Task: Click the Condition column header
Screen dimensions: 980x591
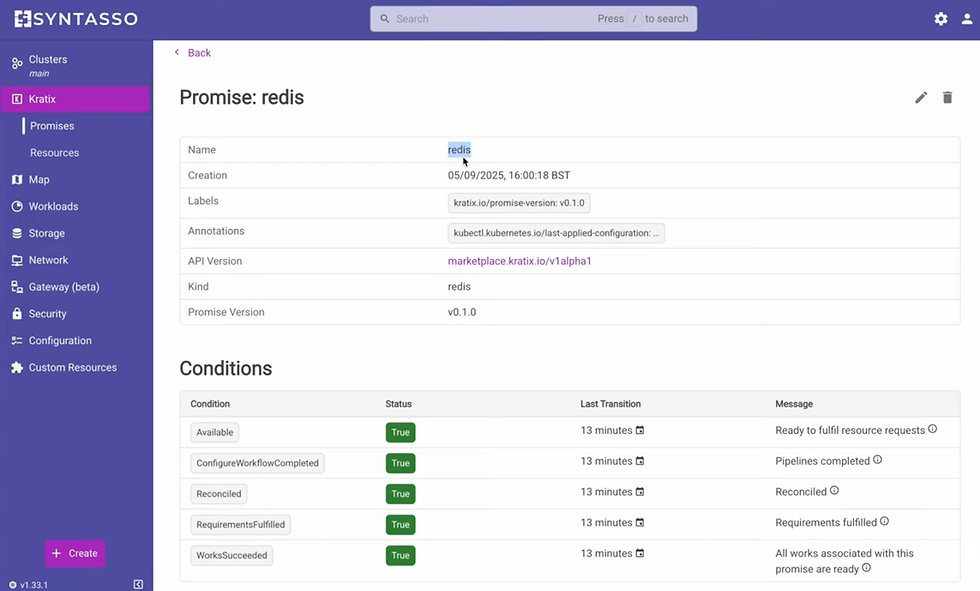Action: click(x=210, y=404)
